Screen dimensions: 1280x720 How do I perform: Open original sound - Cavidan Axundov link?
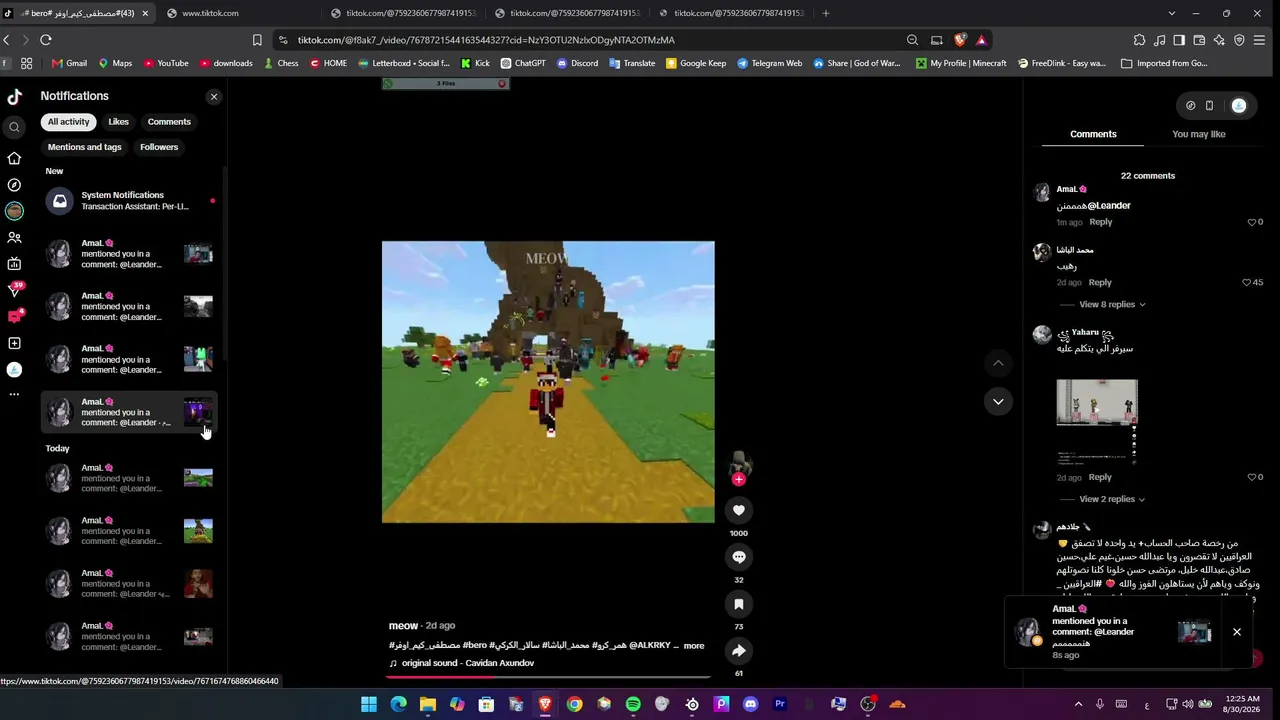pyautogui.click(x=468, y=663)
